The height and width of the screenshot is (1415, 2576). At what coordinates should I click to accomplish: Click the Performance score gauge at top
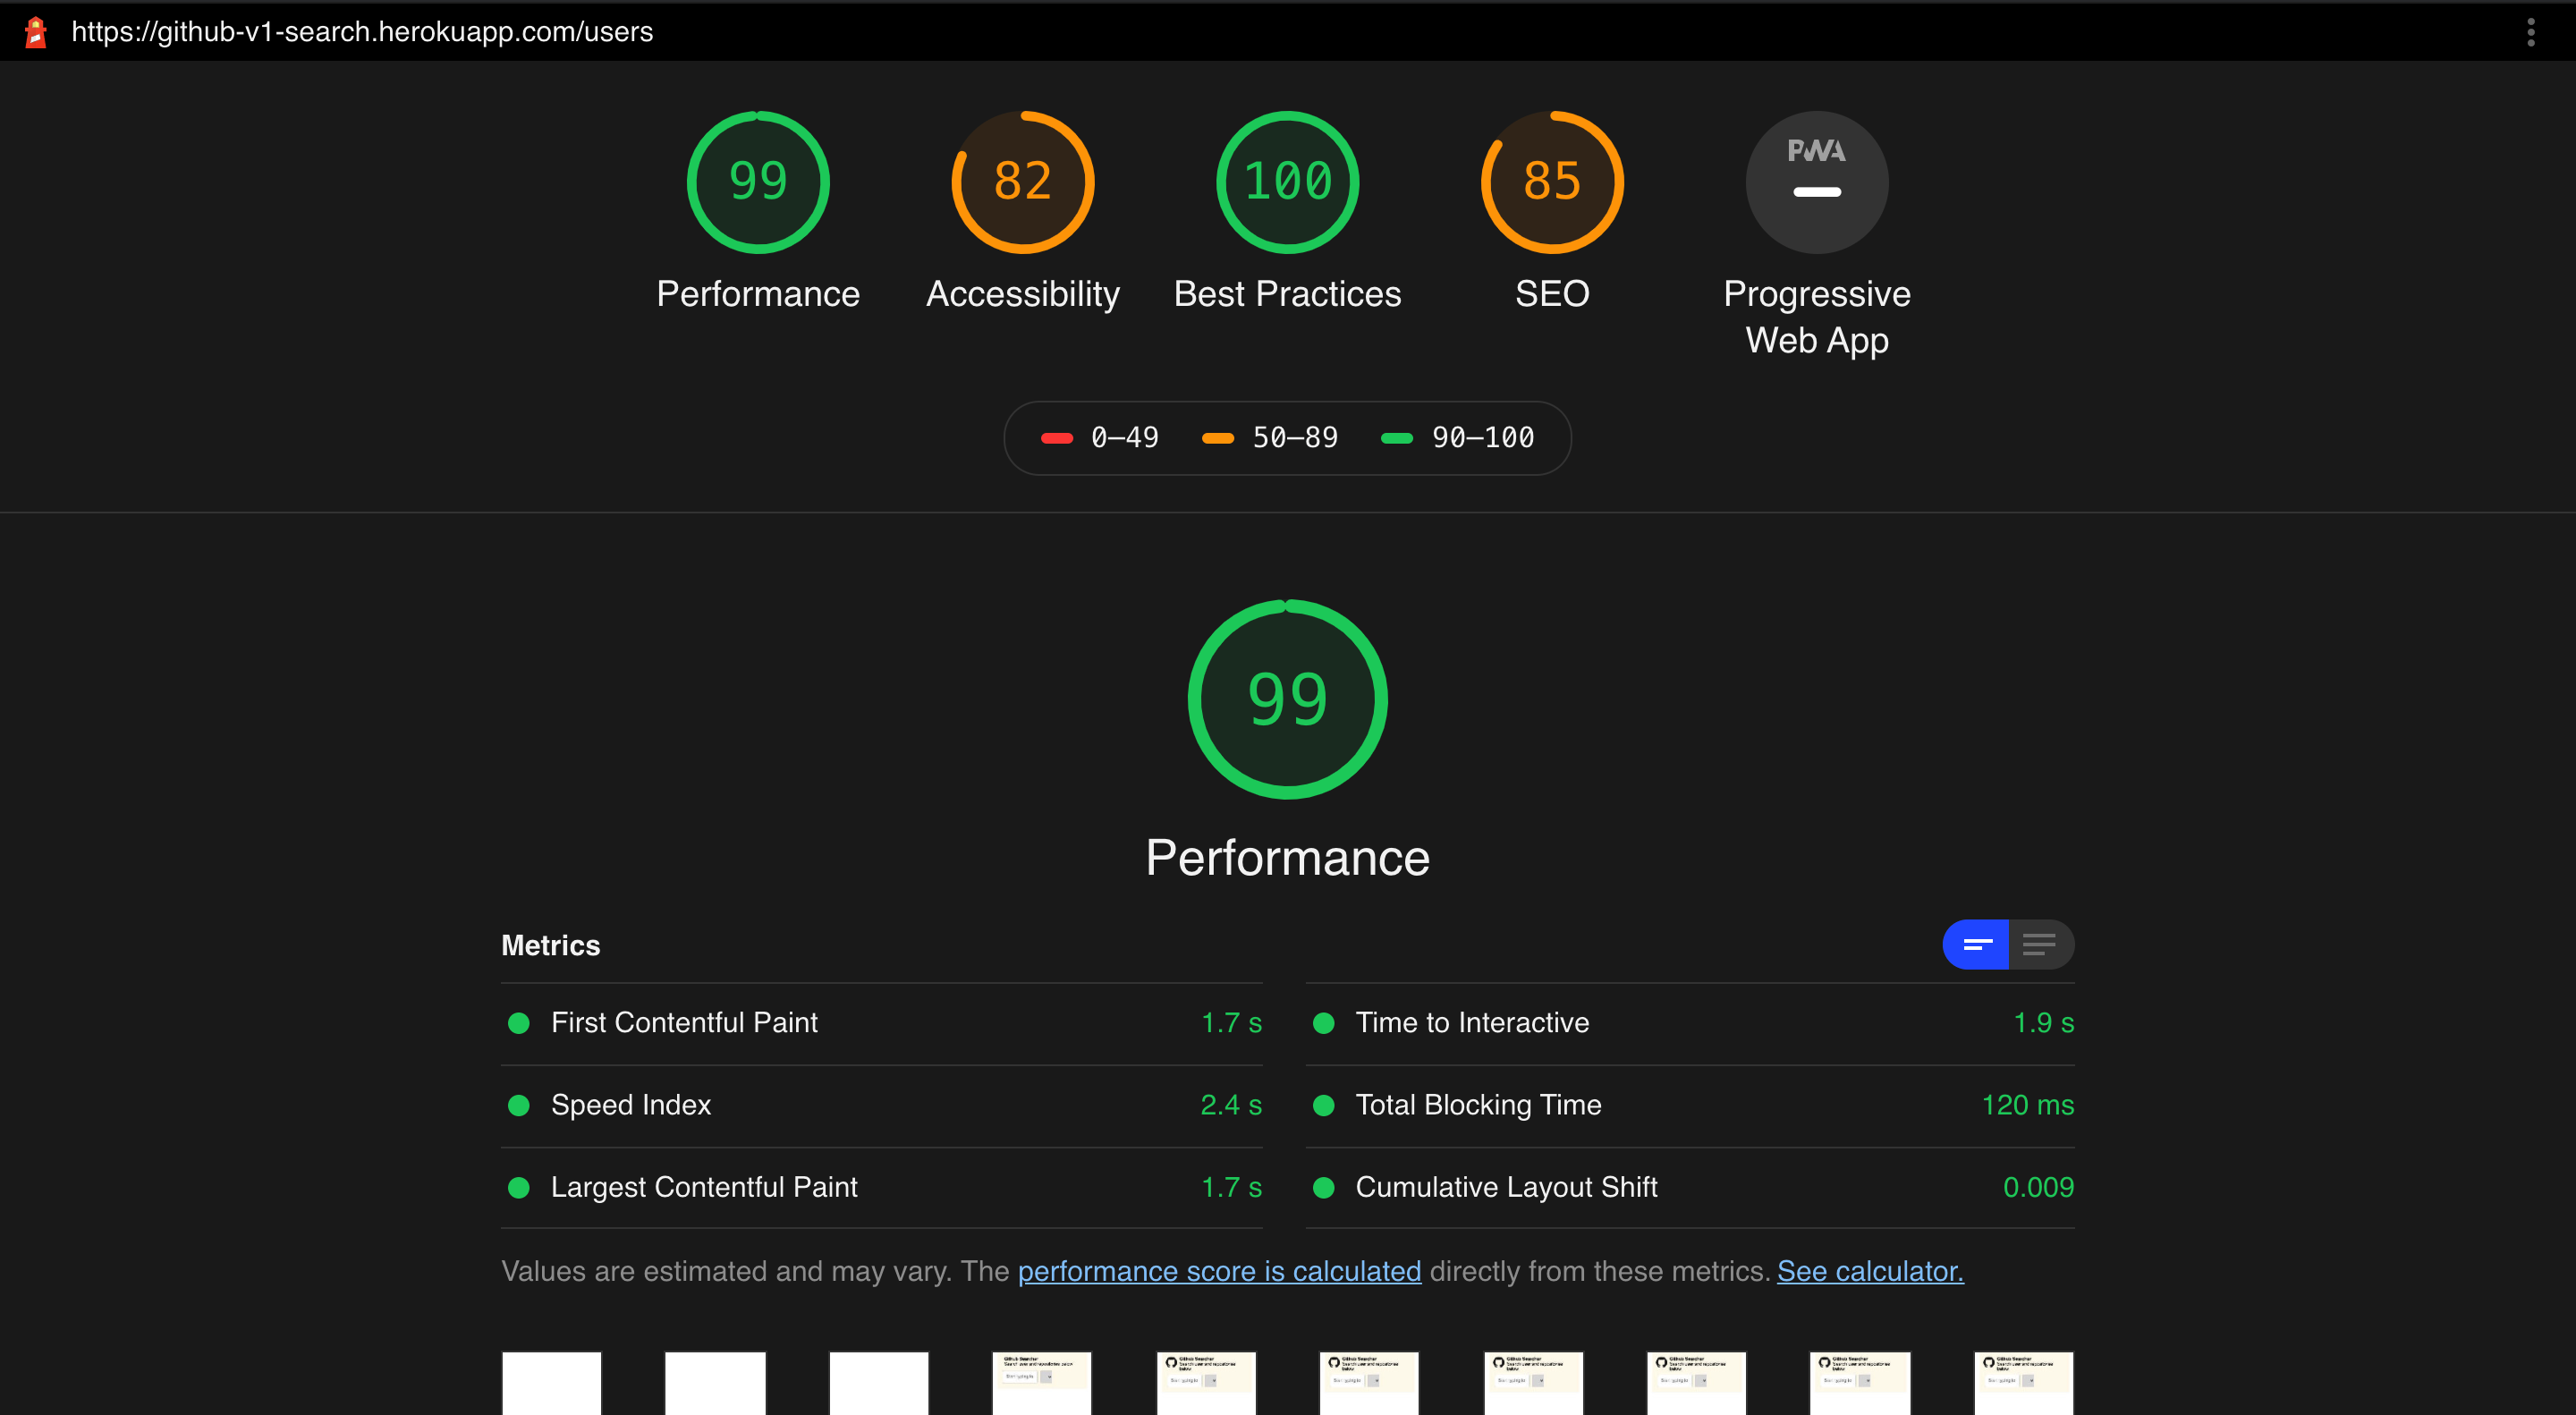point(758,182)
